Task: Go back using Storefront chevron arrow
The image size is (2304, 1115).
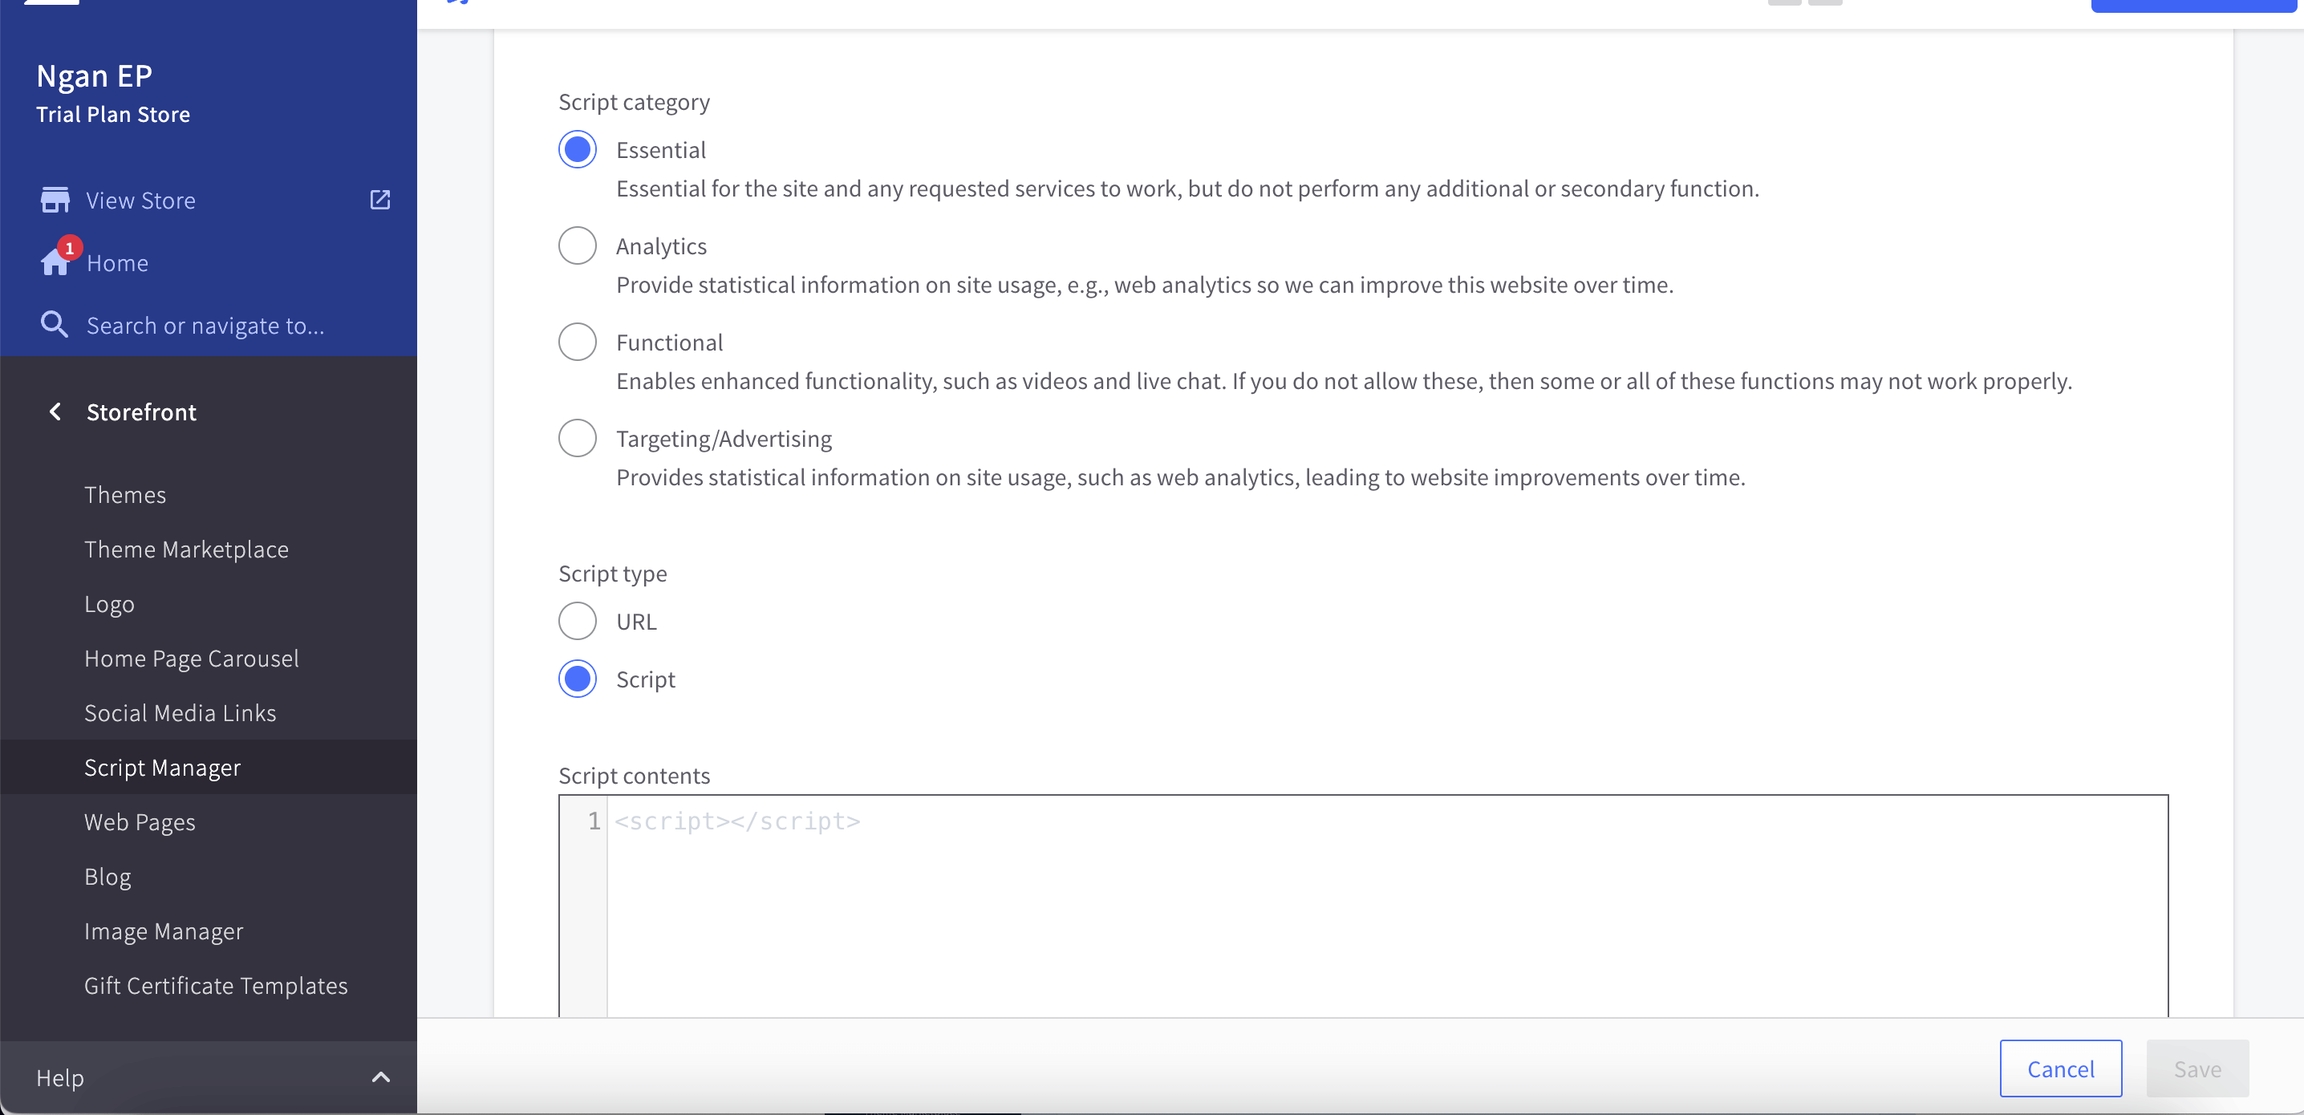Action: pos(55,412)
